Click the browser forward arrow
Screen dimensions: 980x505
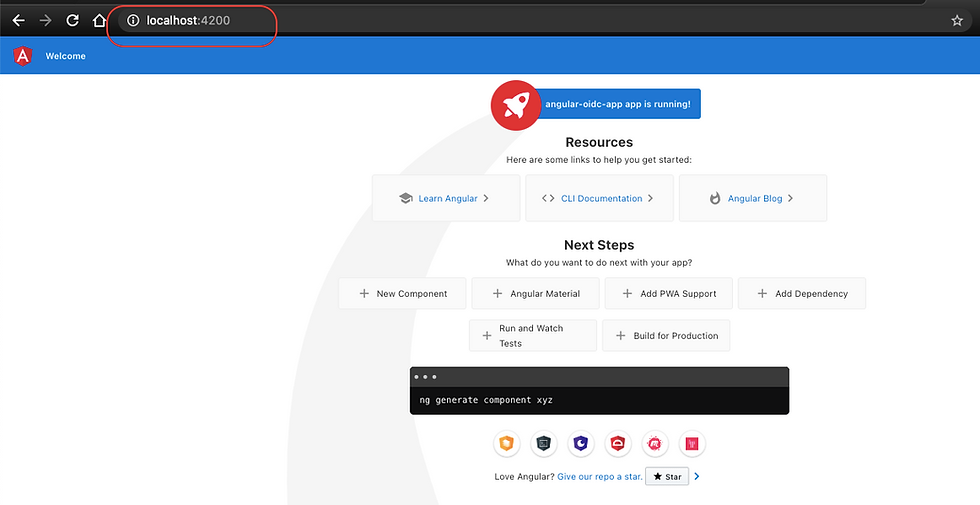click(46, 21)
